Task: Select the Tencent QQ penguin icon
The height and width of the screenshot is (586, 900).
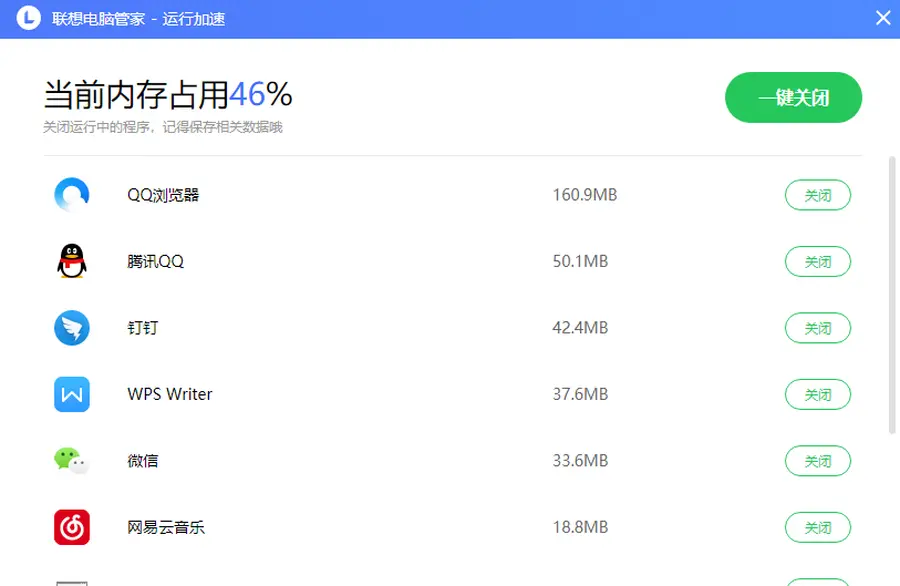Action: [72, 261]
